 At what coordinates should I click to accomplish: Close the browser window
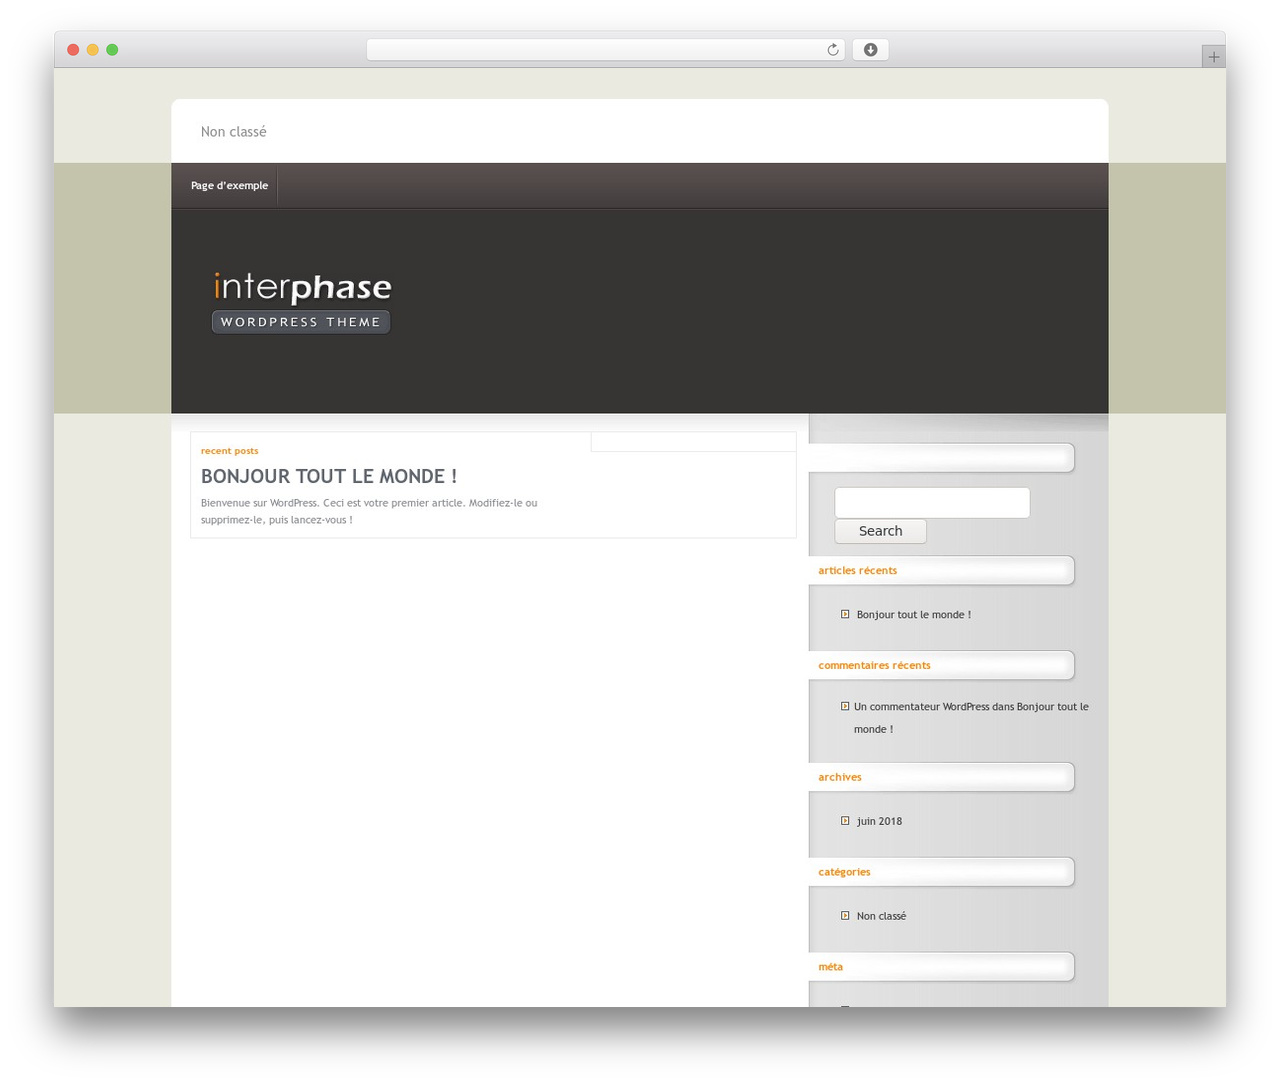(x=73, y=50)
